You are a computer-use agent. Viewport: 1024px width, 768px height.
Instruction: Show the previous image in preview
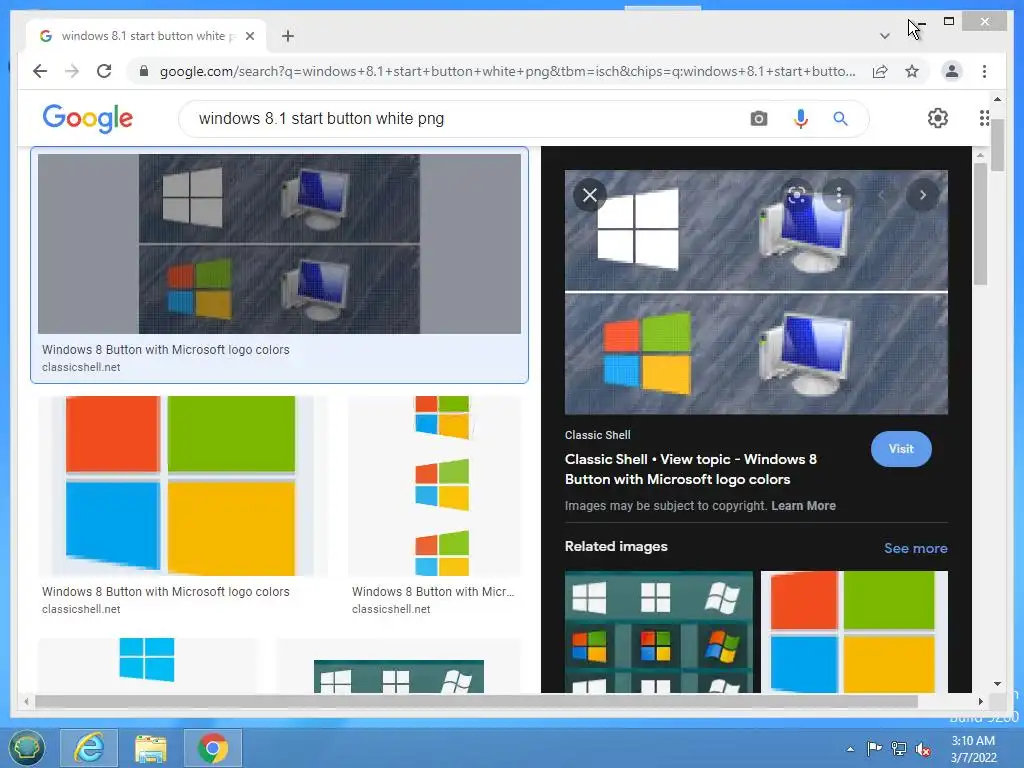[880, 195]
